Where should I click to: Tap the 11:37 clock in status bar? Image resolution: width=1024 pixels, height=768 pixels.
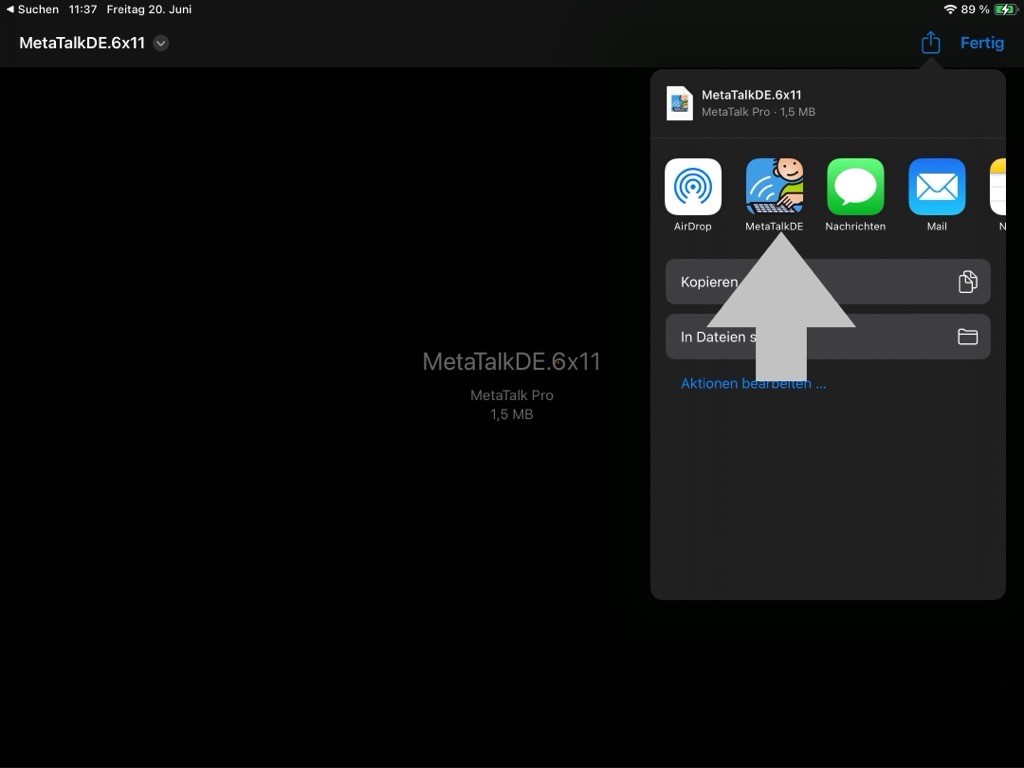coord(82,9)
